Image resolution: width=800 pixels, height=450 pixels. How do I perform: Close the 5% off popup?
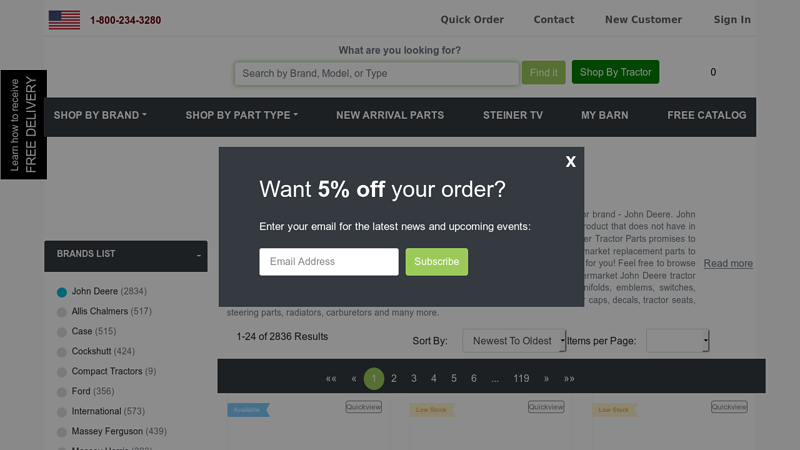[x=570, y=162]
